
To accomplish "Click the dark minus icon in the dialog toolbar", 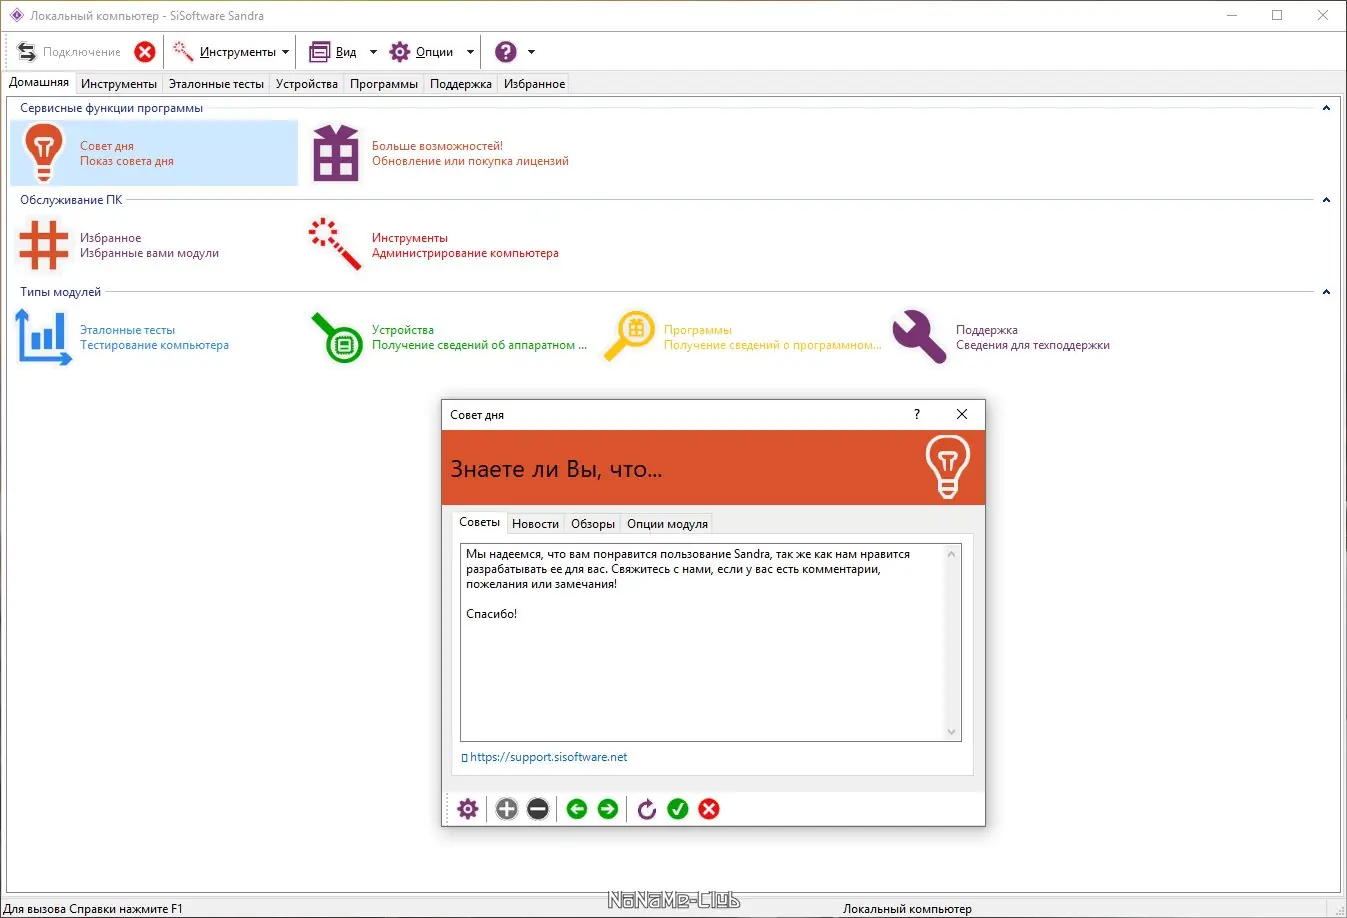I will (x=538, y=809).
